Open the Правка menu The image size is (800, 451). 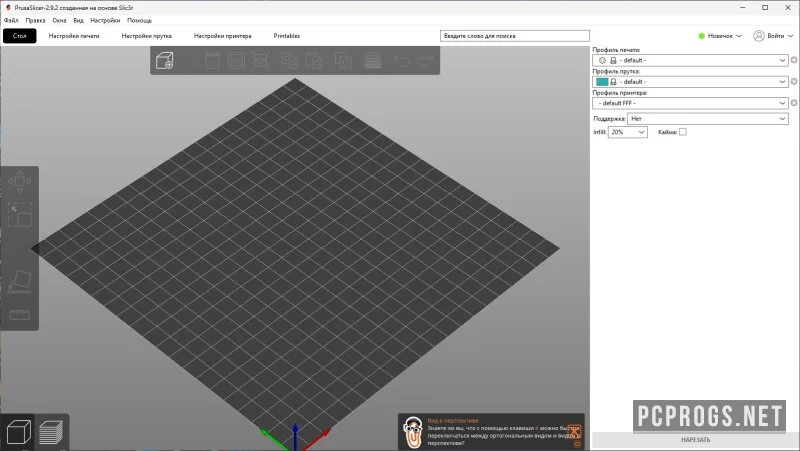[35, 20]
